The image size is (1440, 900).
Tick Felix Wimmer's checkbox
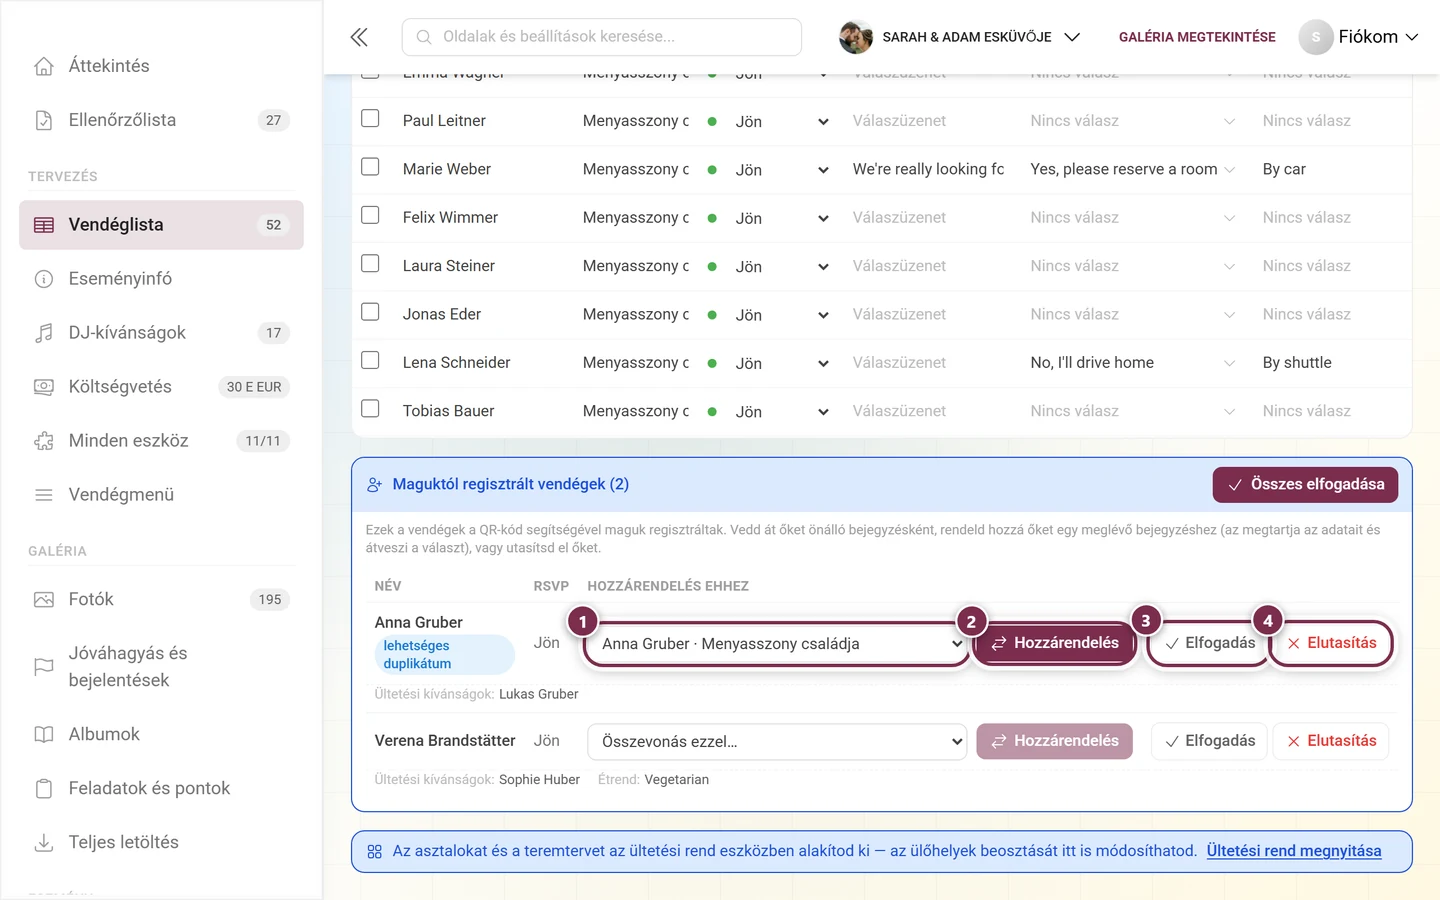370,215
